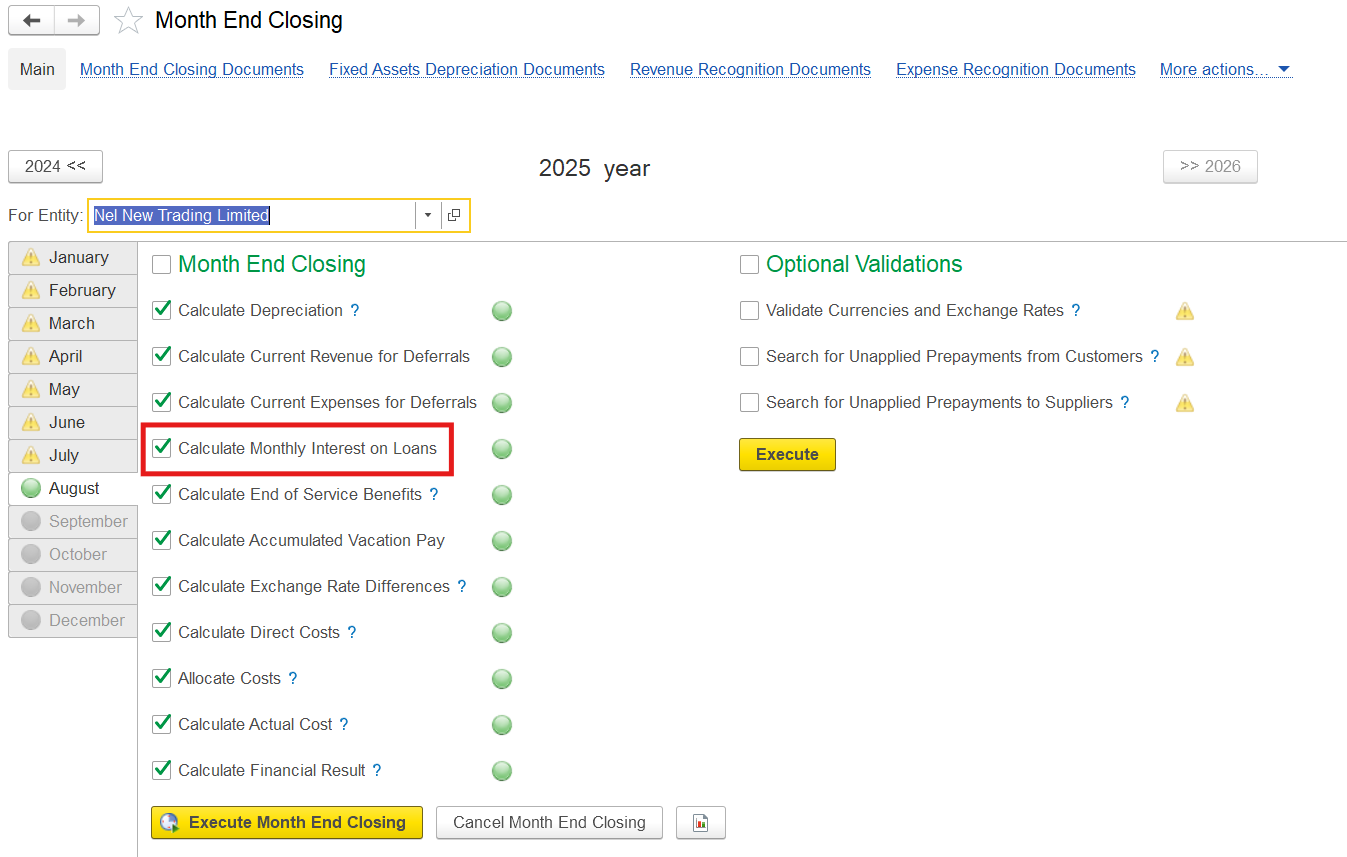
Task: Click the For Entity input field
Action: click(x=252, y=215)
